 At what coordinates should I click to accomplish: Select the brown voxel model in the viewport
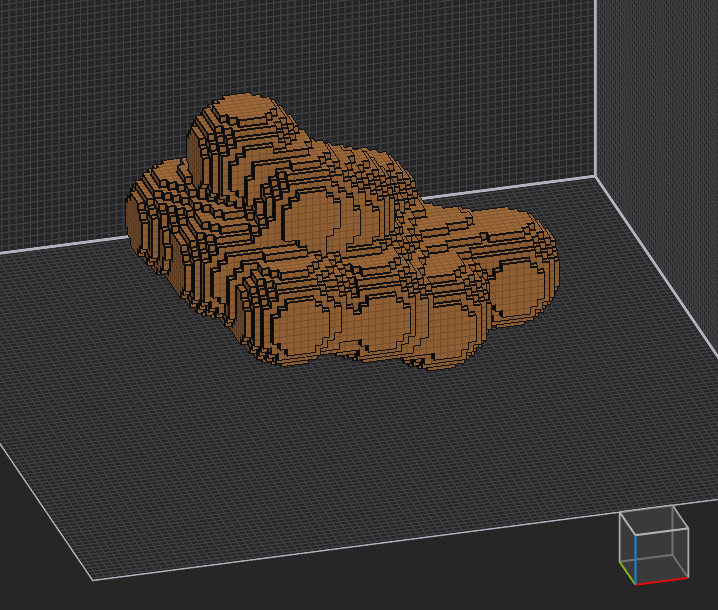click(x=343, y=232)
